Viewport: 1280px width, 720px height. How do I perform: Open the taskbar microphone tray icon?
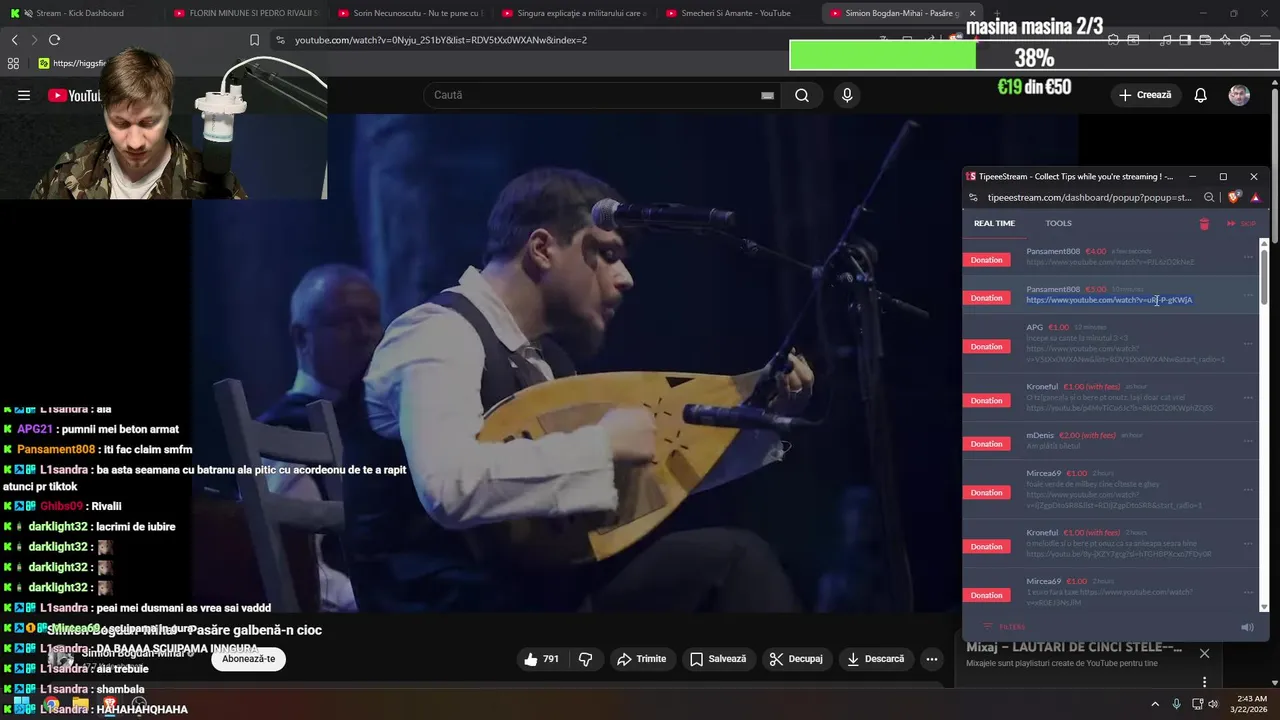1176,704
